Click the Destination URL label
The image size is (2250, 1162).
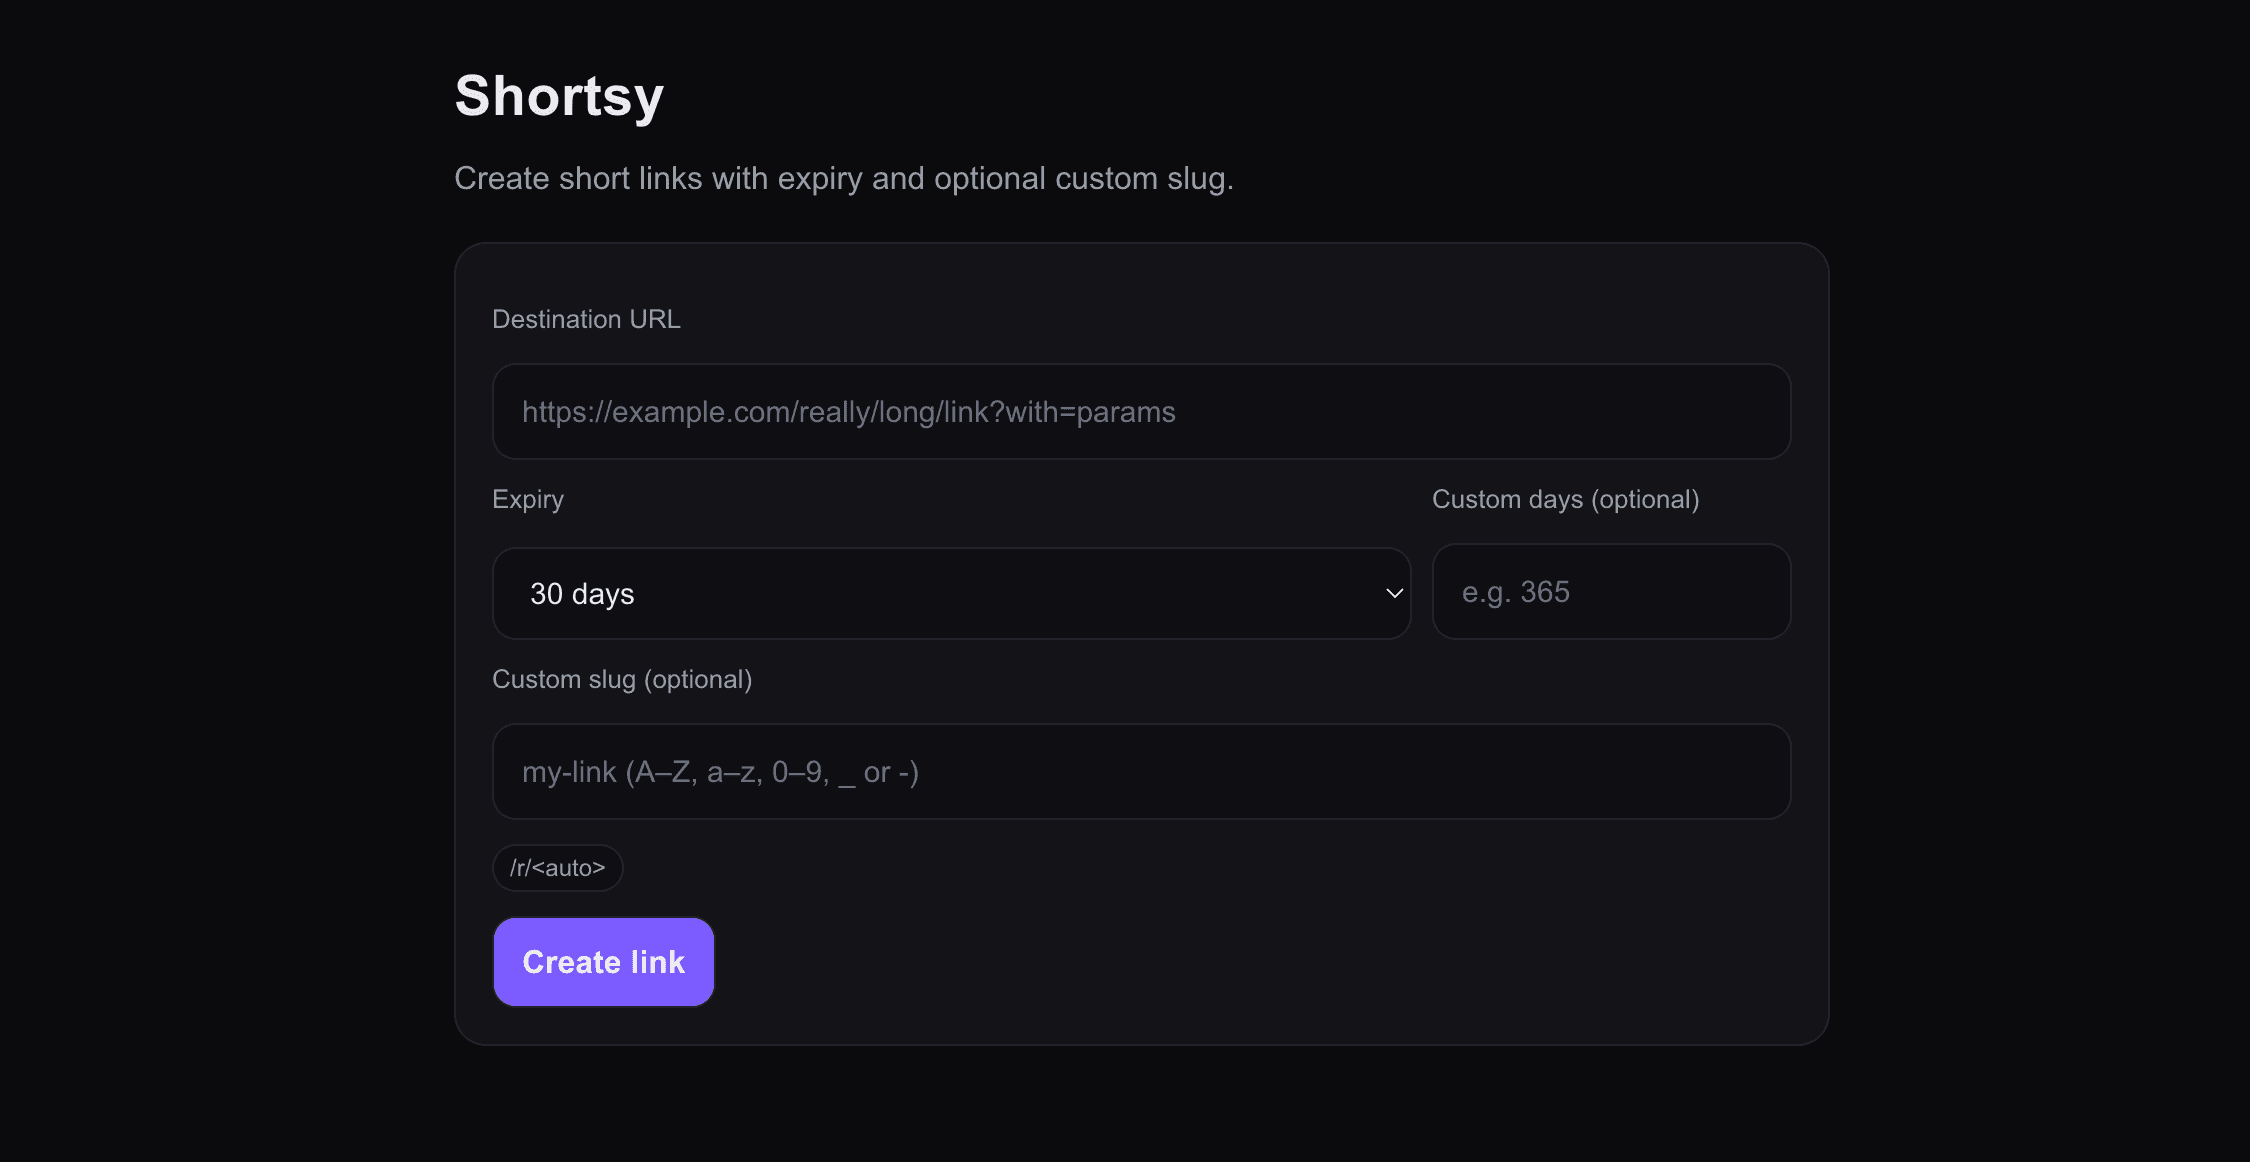click(x=586, y=319)
